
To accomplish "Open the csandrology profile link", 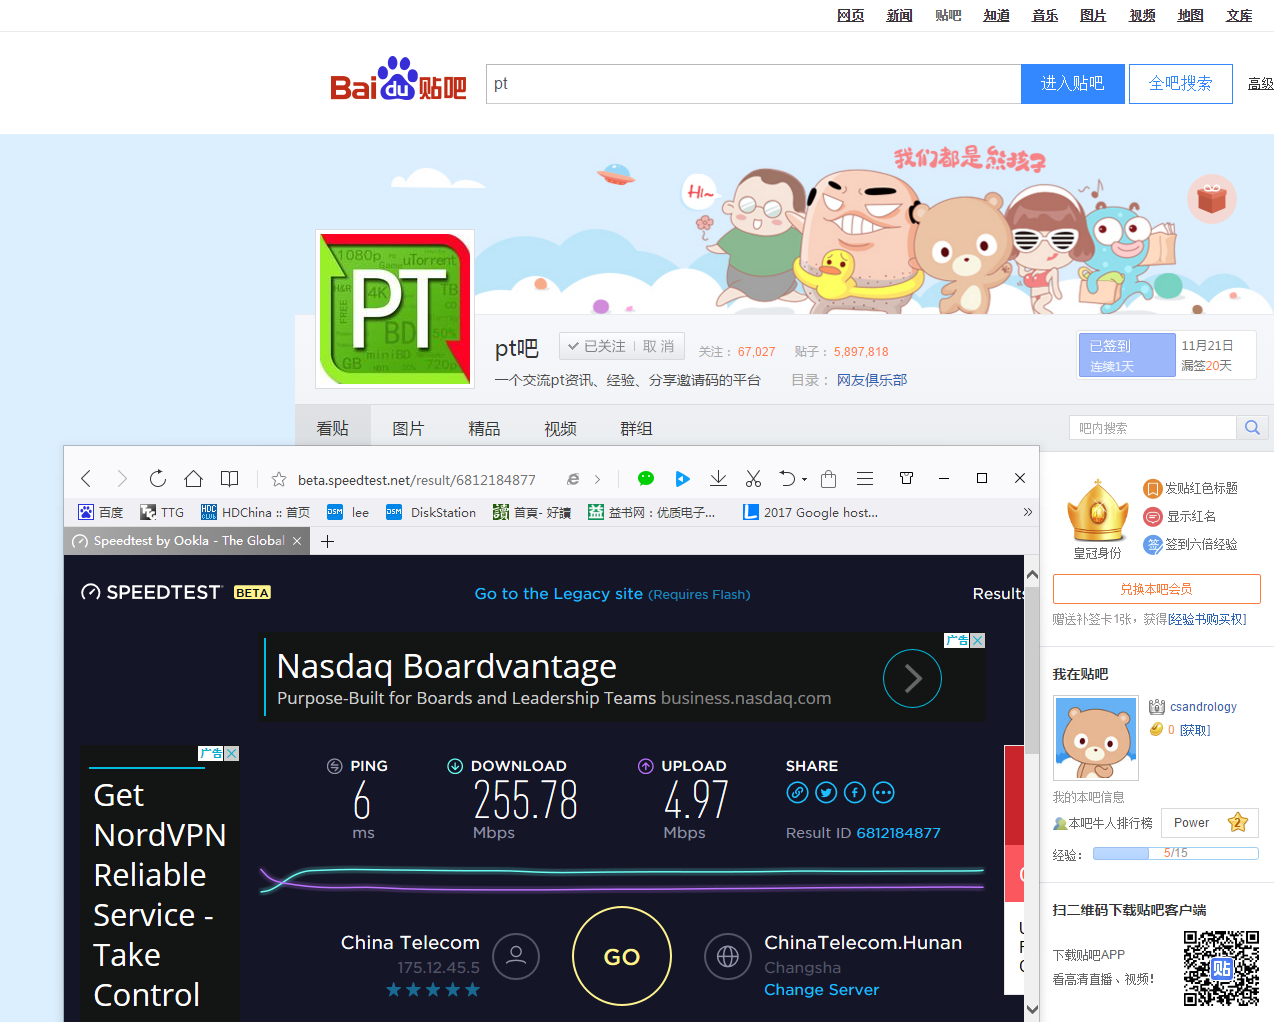I will pos(1203,706).
